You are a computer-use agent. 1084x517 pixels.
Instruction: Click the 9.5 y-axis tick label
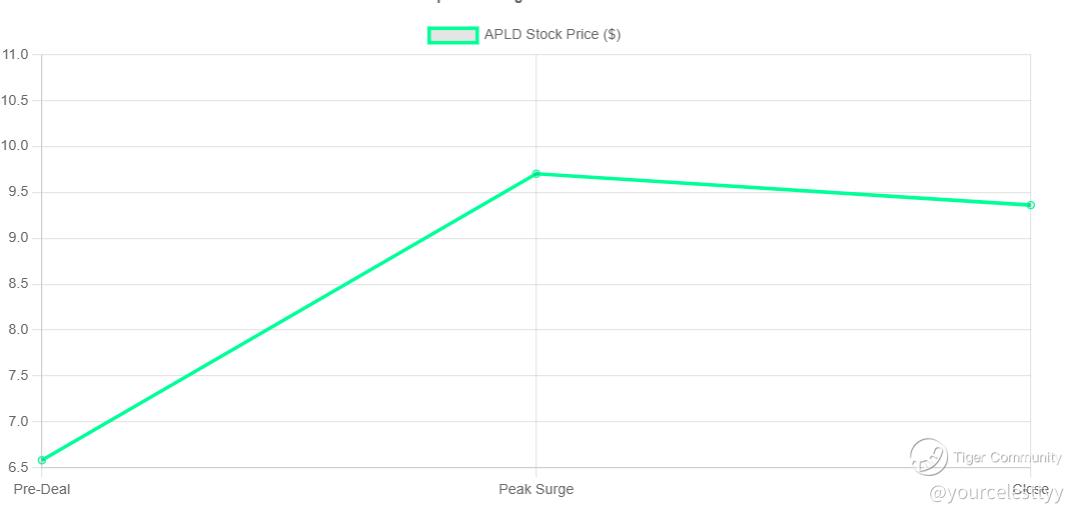click(18, 192)
